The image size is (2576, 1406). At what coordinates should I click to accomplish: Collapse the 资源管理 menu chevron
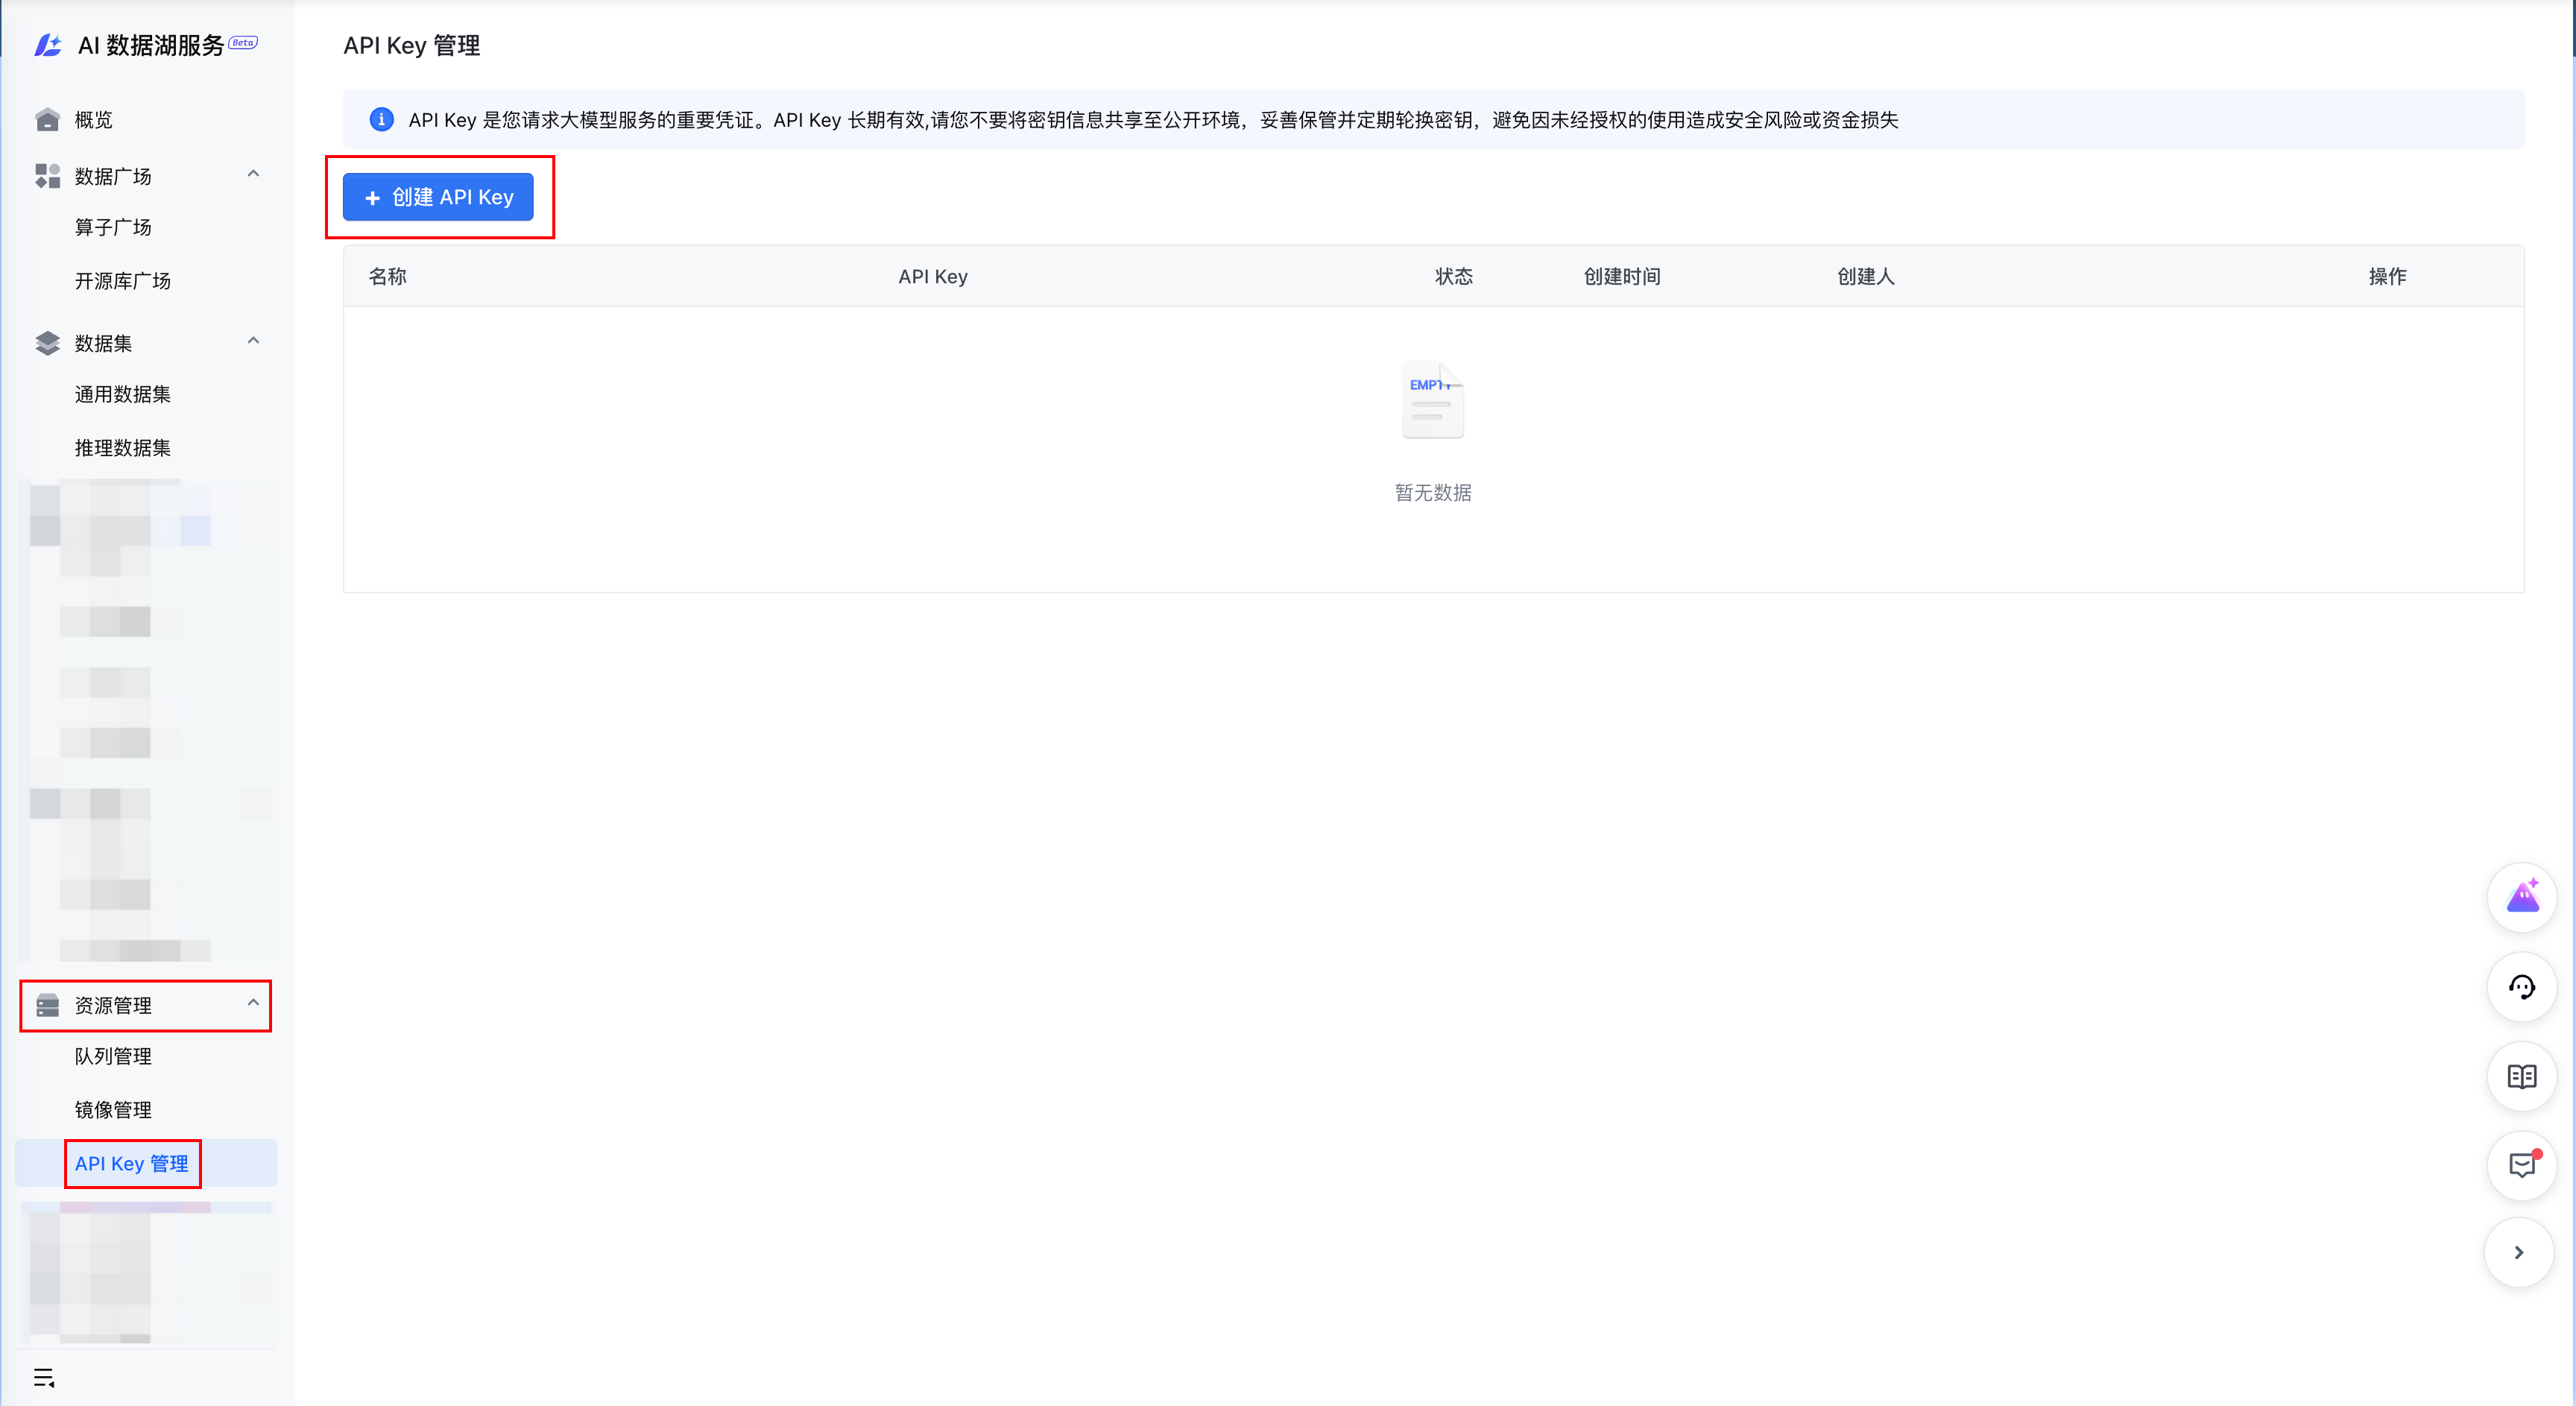pyautogui.click(x=253, y=1003)
